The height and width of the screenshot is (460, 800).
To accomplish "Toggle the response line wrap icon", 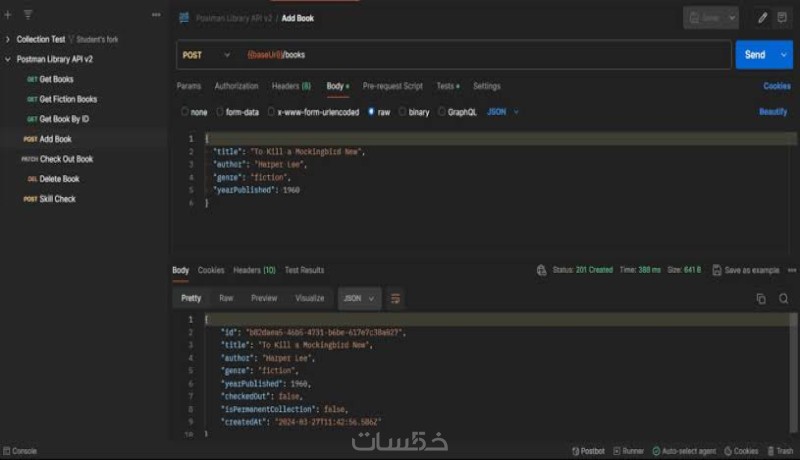I will [x=395, y=299].
